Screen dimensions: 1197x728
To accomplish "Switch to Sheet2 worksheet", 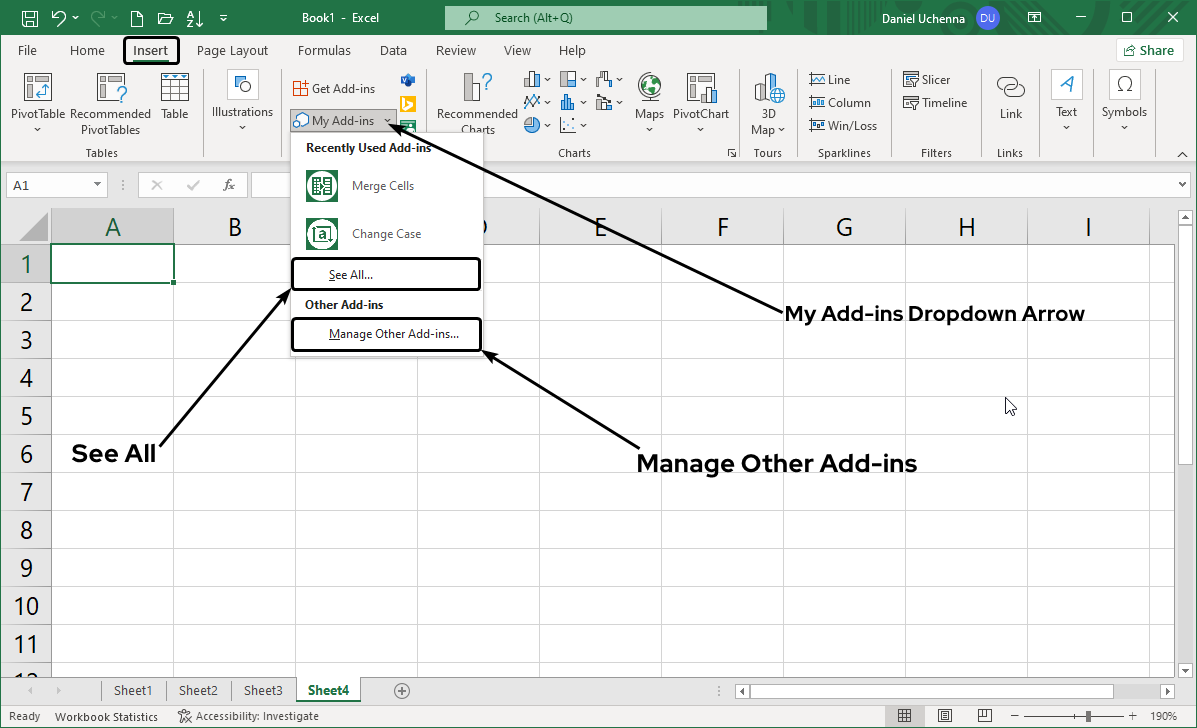I will [197, 690].
